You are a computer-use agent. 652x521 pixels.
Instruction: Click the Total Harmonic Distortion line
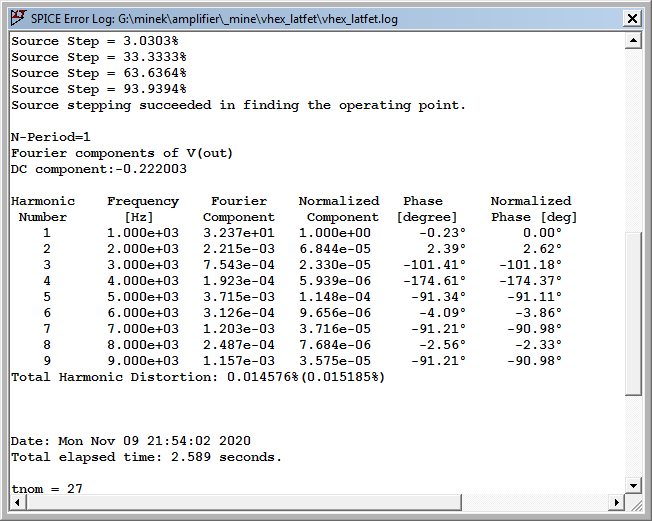(198, 377)
